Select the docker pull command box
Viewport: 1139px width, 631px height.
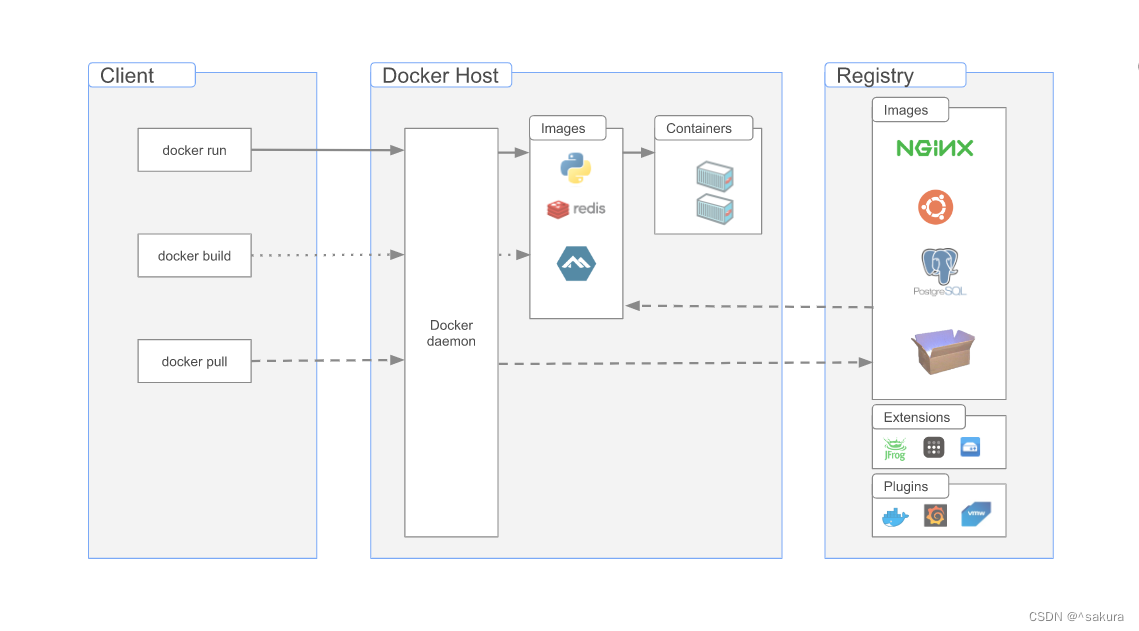(194, 361)
